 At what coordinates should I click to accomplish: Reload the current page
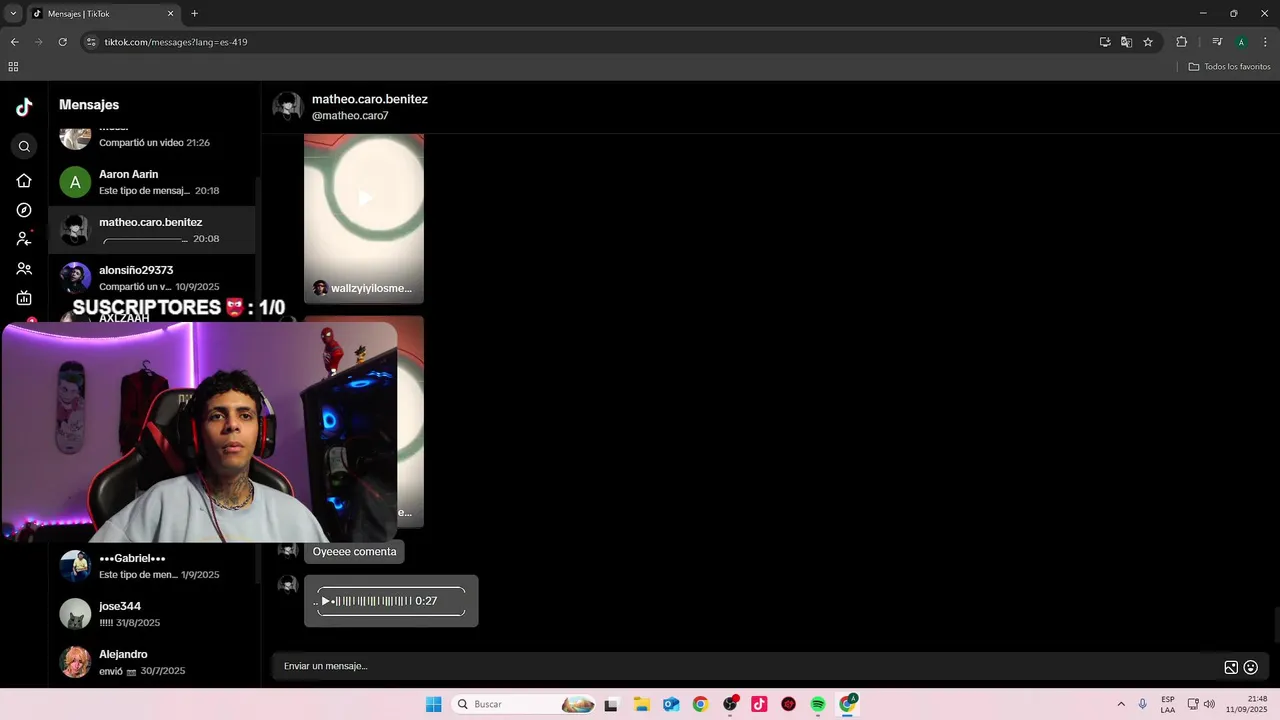(x=62, y=42)
